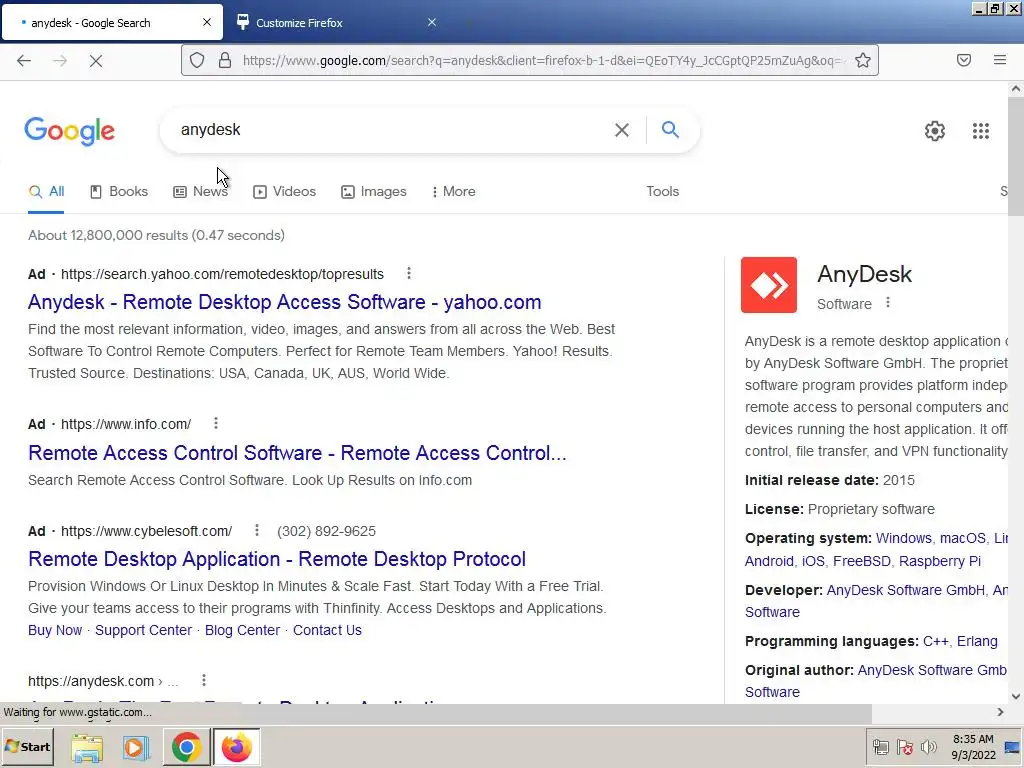Open Remote Desktop Application - Remote Desktop Protocol link
Viewport: 1024px width, 768px height.
click(277, 559)
